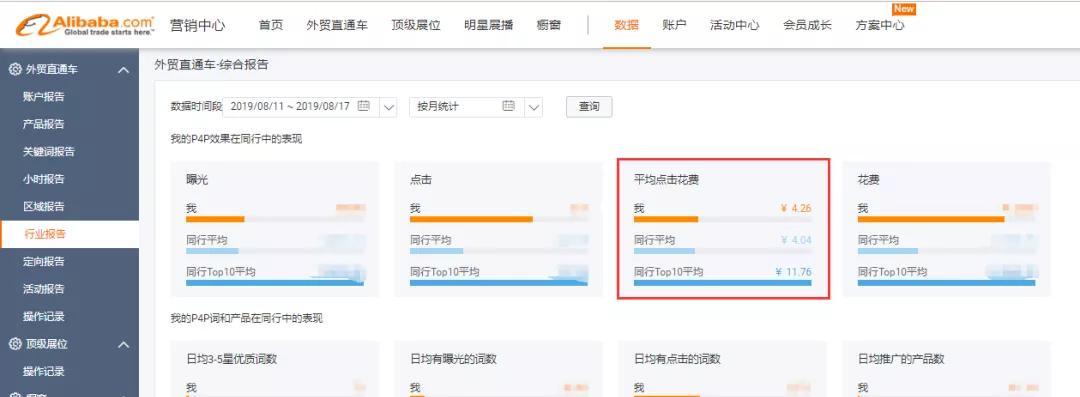Open 外贸直通车 top navigation item
This screenshot has height=397, width=1080.
[337, 26]
